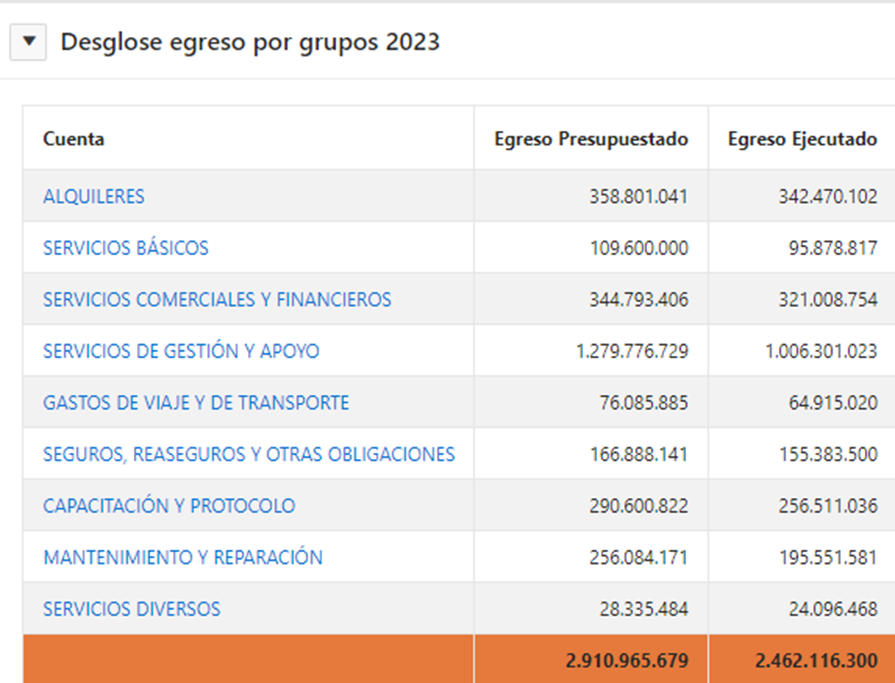Select executed value 64.915.020
Image resolution: width=895 pixels, height=683 pixels.
tap(833, 403)
